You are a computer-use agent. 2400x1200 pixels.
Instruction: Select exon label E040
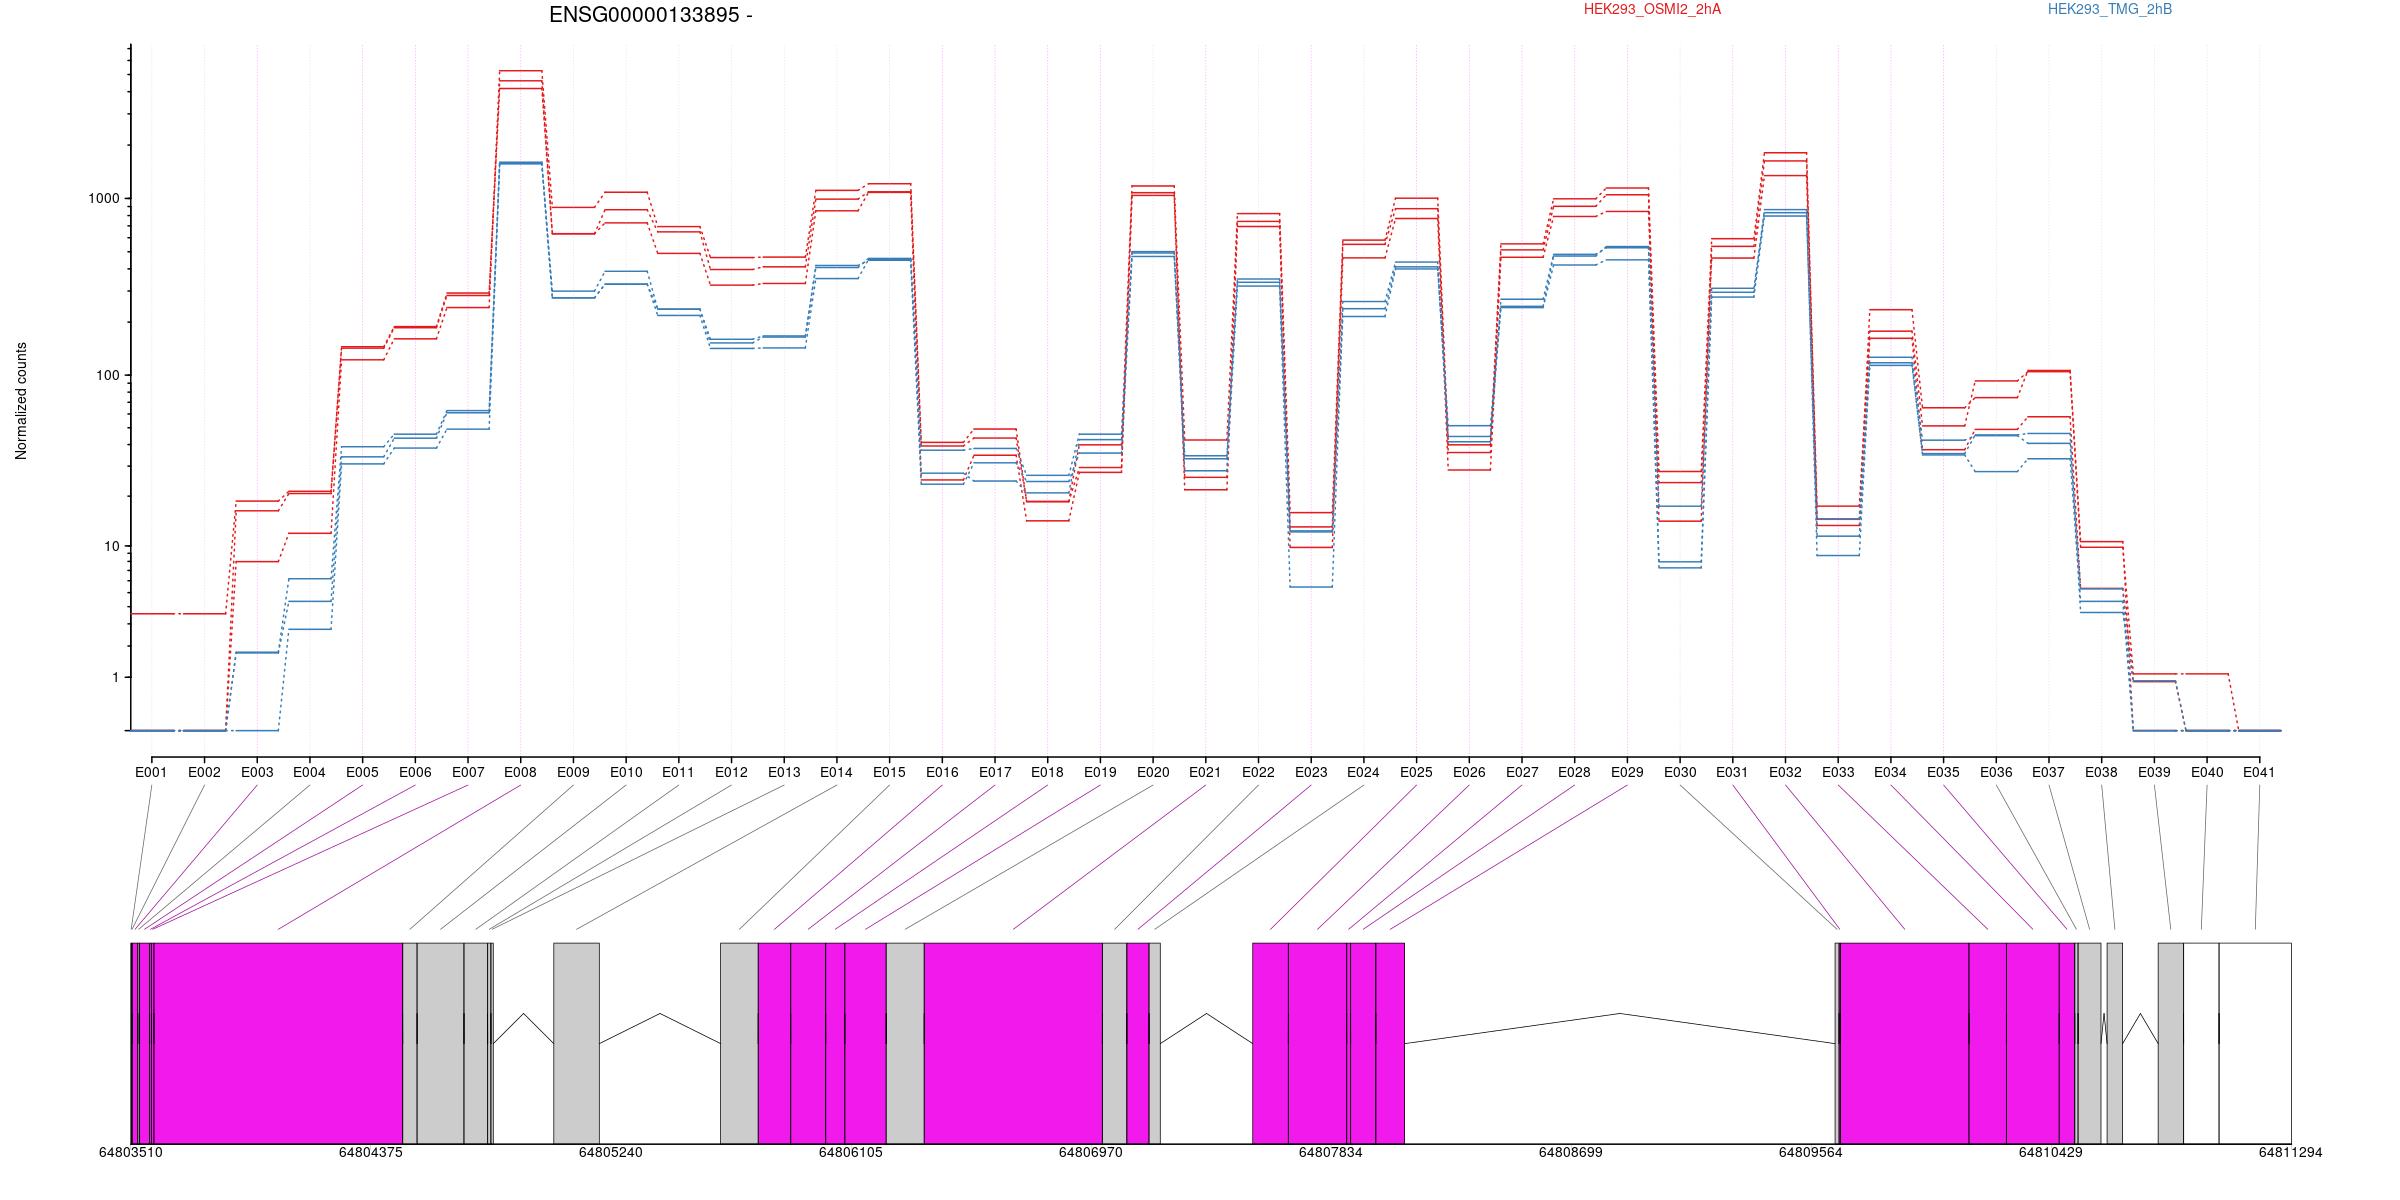(x=2207, y=772)
